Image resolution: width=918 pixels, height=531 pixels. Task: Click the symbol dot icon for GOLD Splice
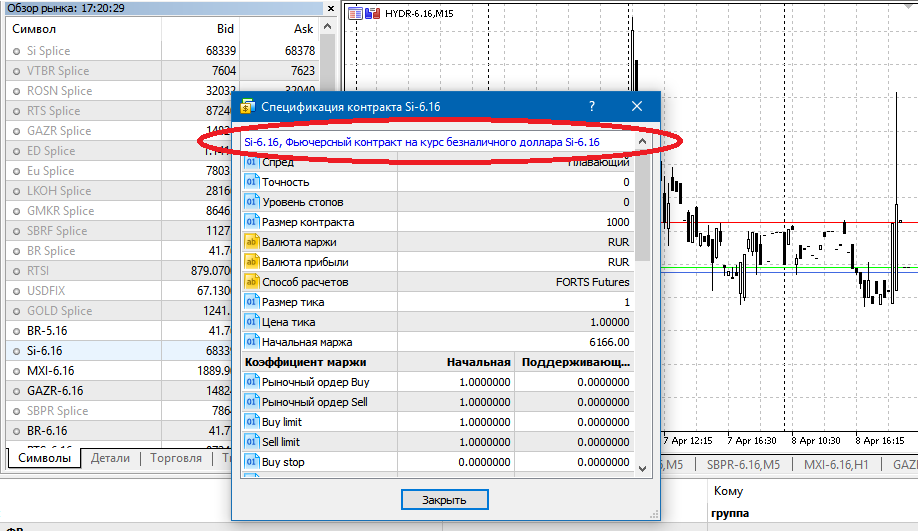16,311
